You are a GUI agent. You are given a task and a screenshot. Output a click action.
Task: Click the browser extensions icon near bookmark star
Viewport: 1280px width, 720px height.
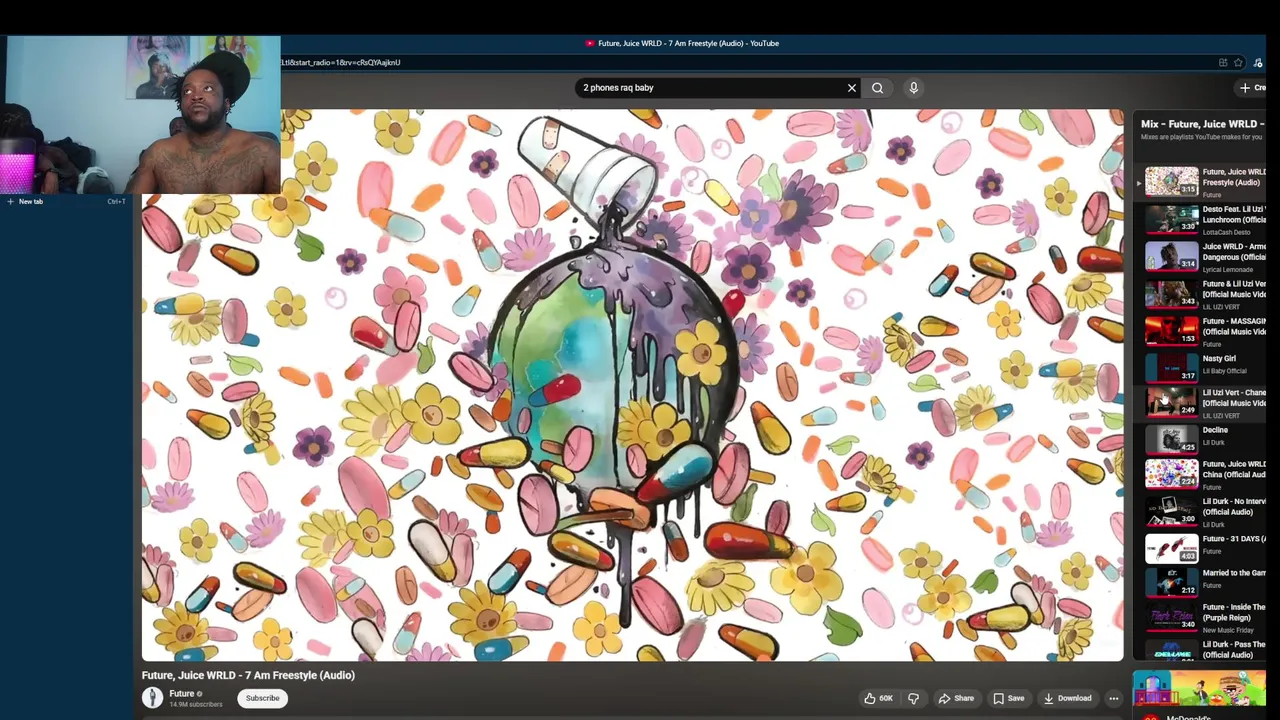(1223, 62)
